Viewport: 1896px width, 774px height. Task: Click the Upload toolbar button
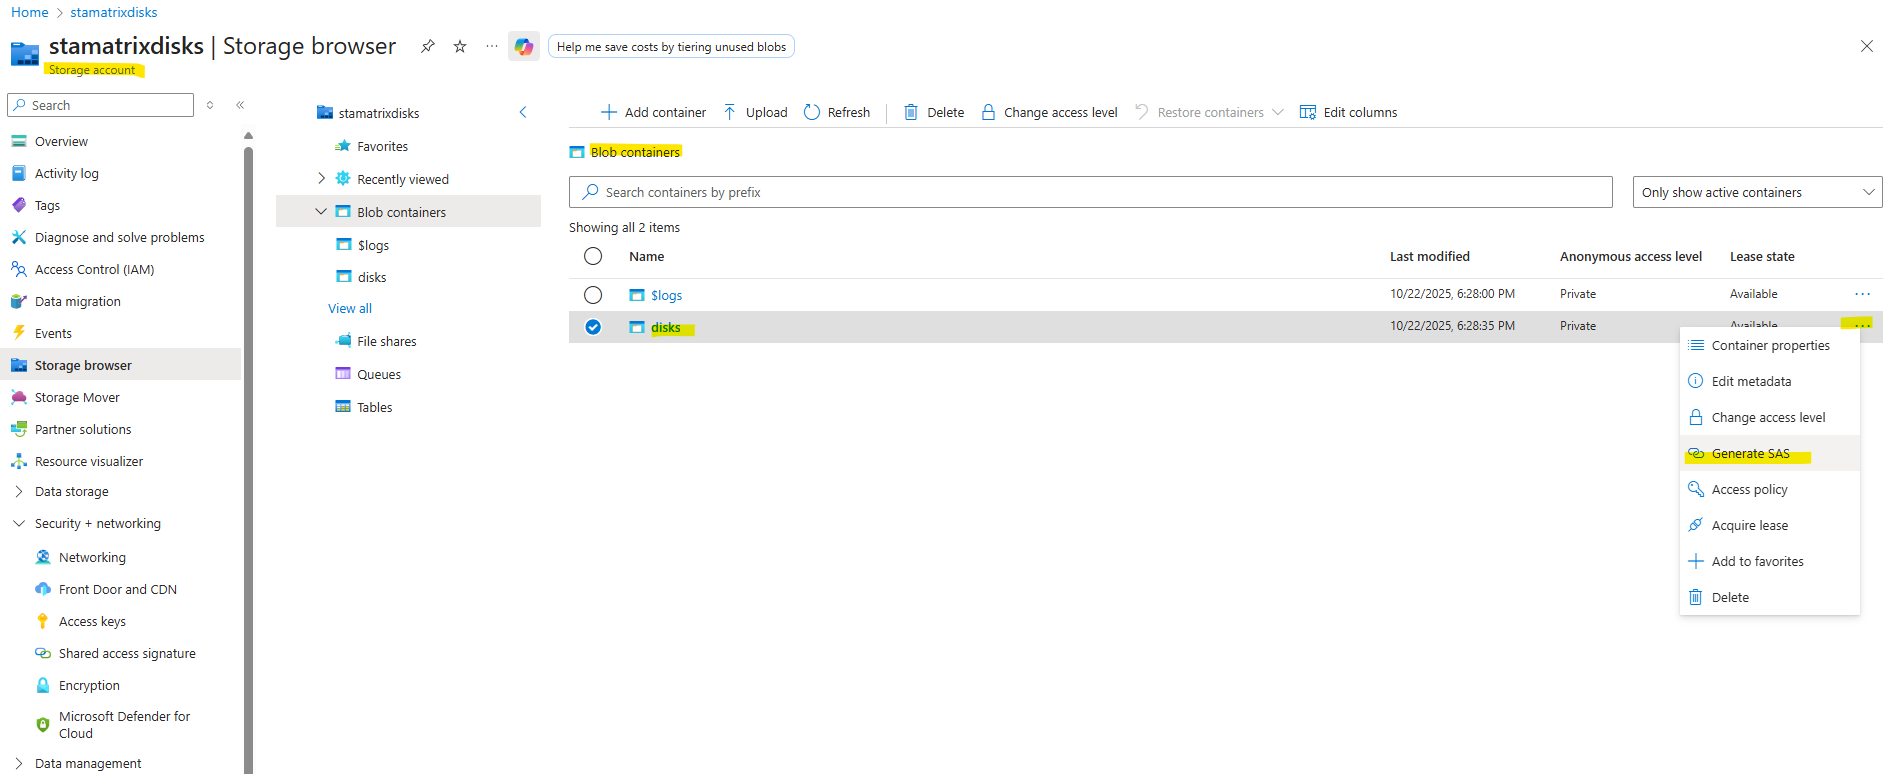755,112
